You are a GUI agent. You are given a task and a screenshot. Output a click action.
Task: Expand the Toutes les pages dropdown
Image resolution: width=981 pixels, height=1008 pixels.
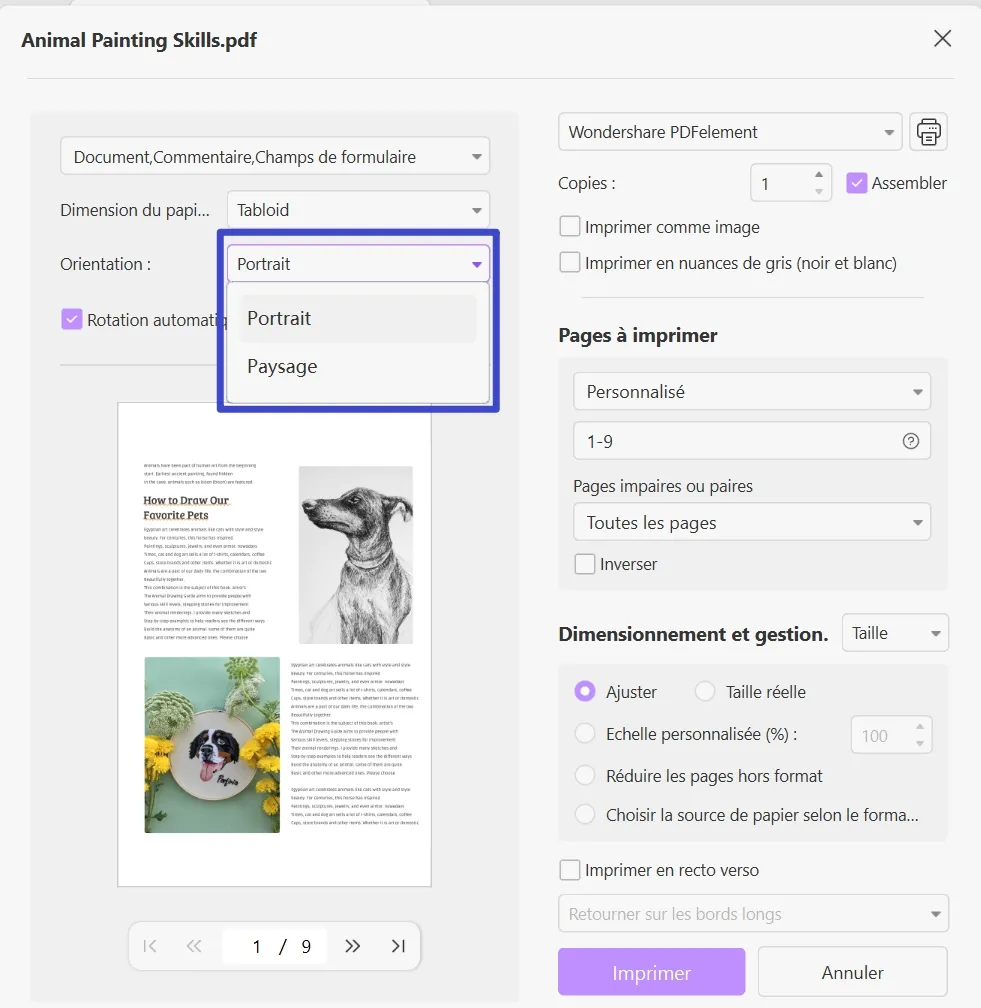click(751, 521)
